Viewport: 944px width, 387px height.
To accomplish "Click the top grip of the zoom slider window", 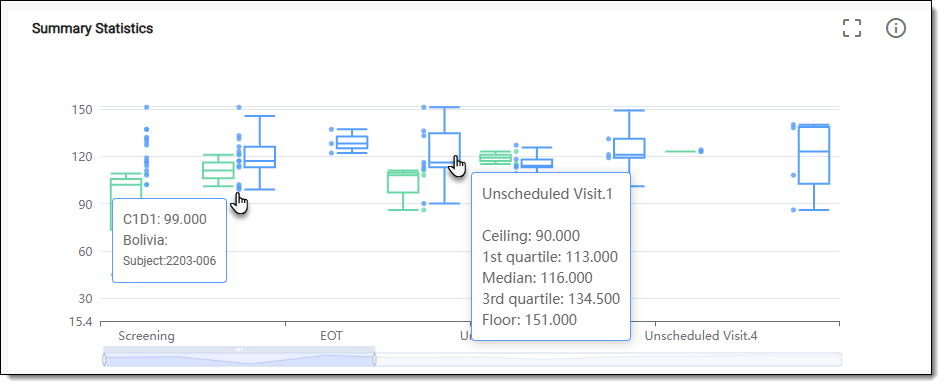I will coord(239,349).
